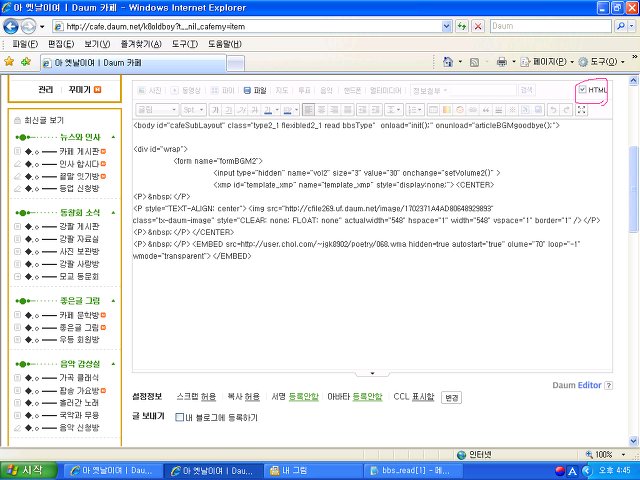Insert a quotation block in the editor
The image size is (640, 480).
coord(486,110)
